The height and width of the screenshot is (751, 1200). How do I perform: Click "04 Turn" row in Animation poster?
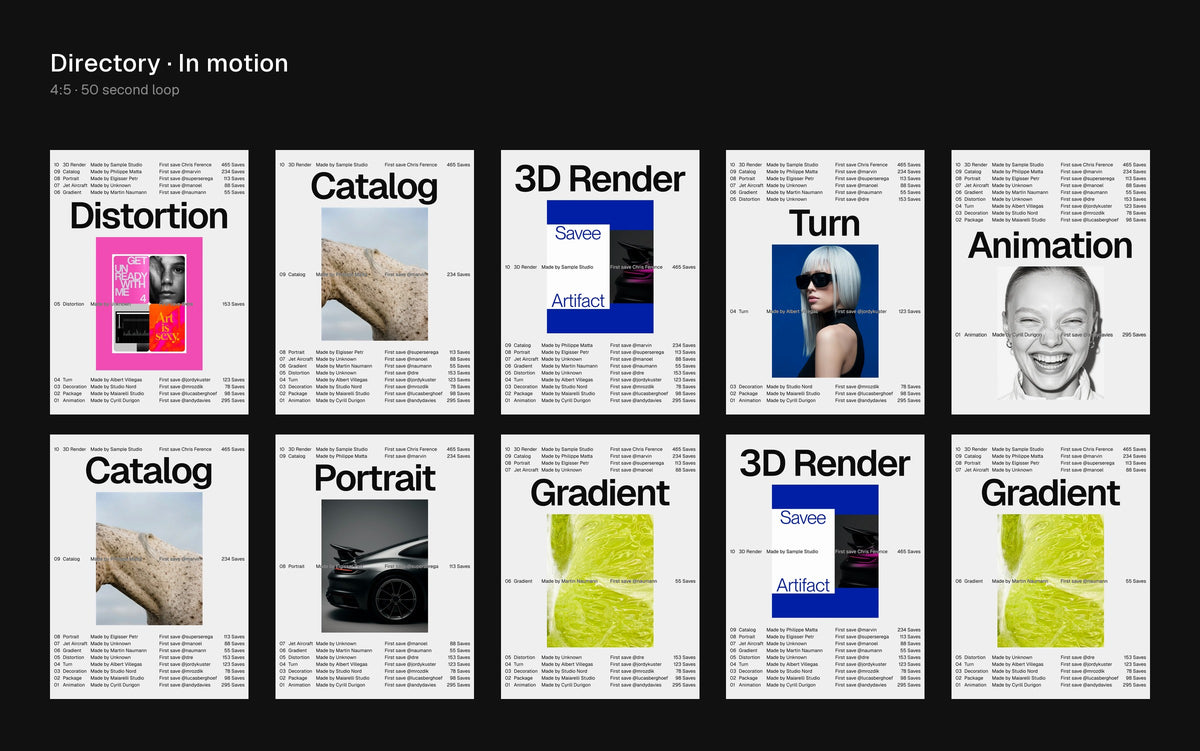pyautogui.click(x=1050, y=206)
